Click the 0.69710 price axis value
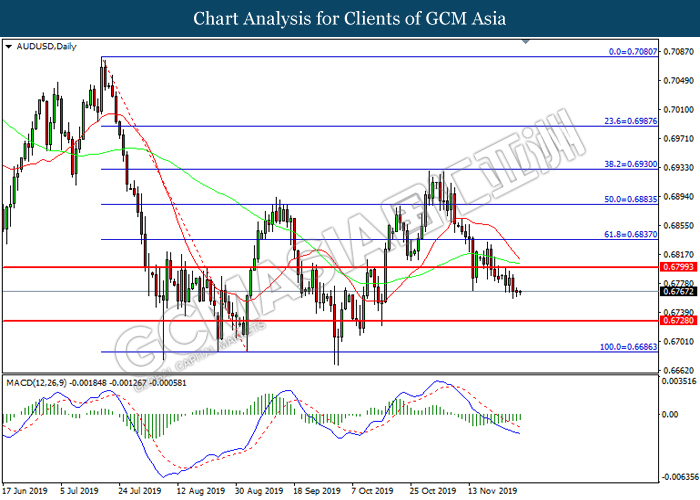 pyautogui.click(x=679, y=139)
